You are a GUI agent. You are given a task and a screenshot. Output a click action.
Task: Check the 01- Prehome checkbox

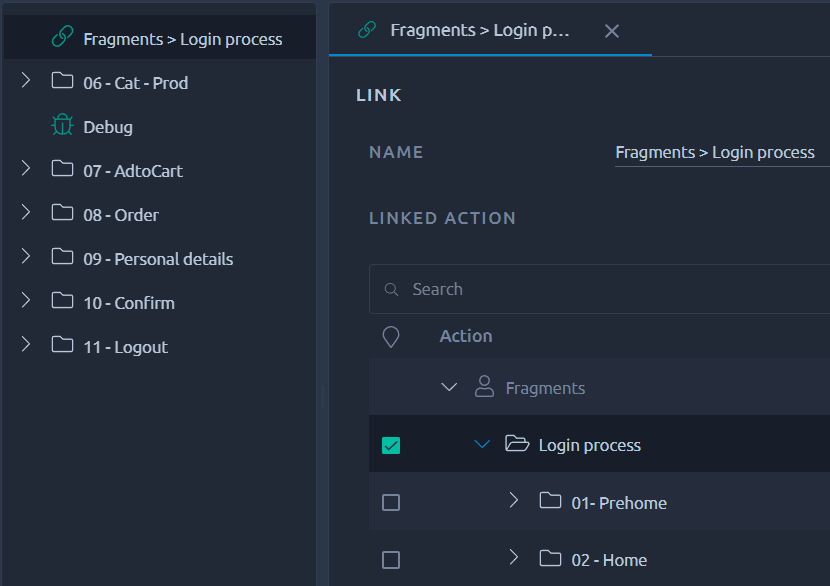coord(391,502)
